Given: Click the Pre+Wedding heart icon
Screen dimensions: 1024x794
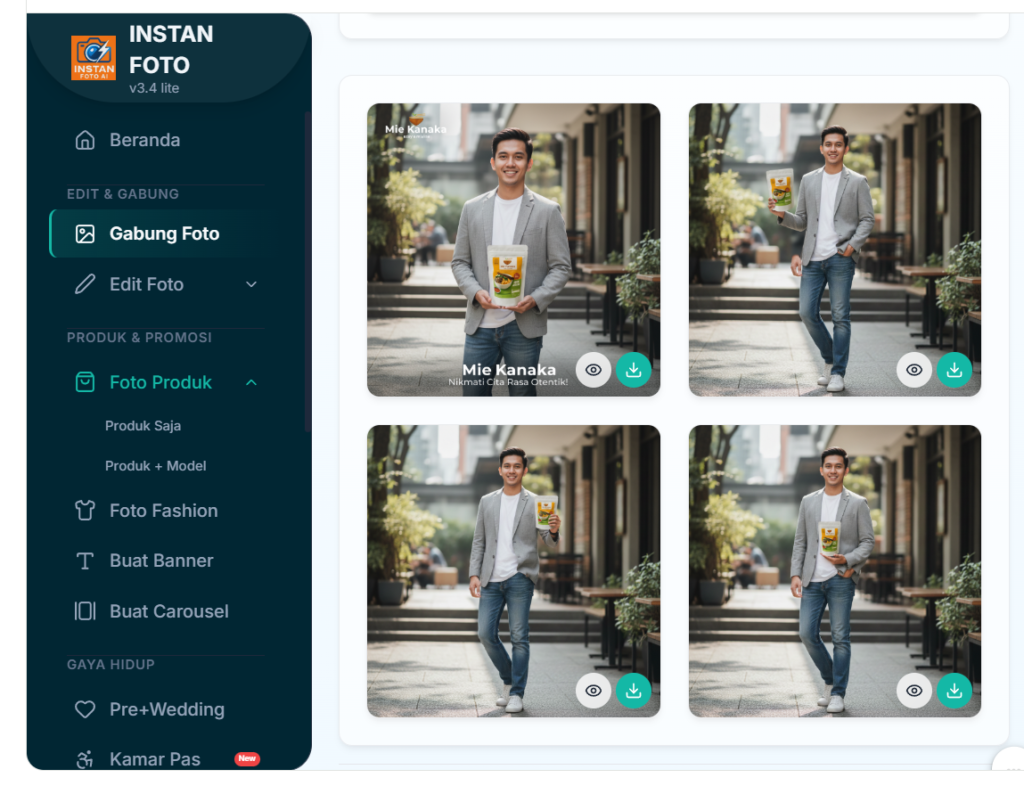Looking at the screenshot, I should 85,710.
